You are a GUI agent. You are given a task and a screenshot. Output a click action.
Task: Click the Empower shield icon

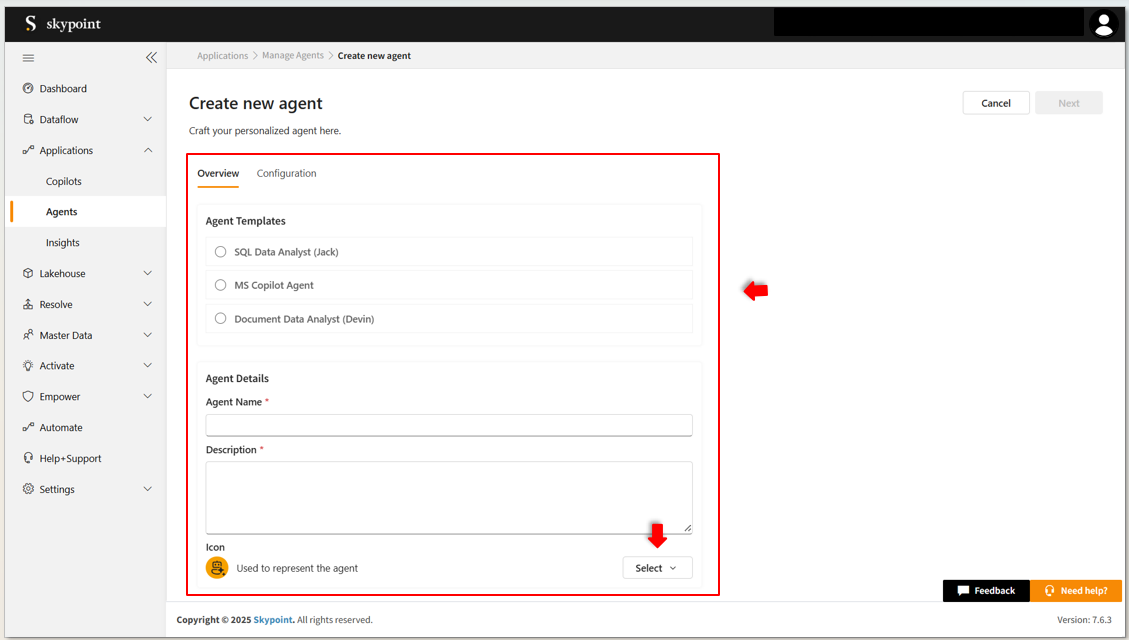[28, 397]
